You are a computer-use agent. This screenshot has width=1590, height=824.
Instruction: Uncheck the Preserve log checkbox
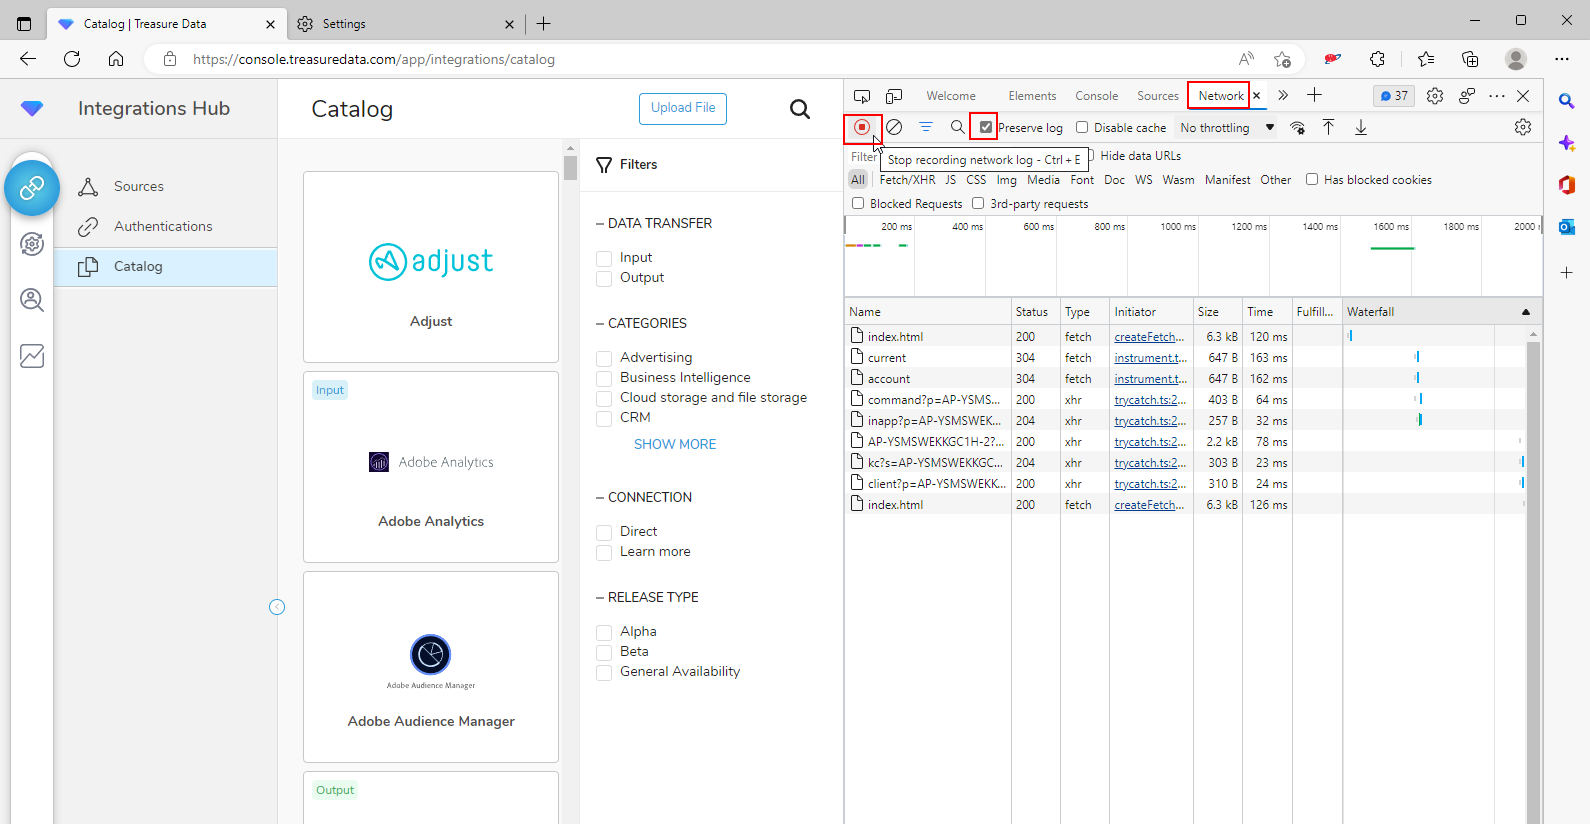(986, 127)
